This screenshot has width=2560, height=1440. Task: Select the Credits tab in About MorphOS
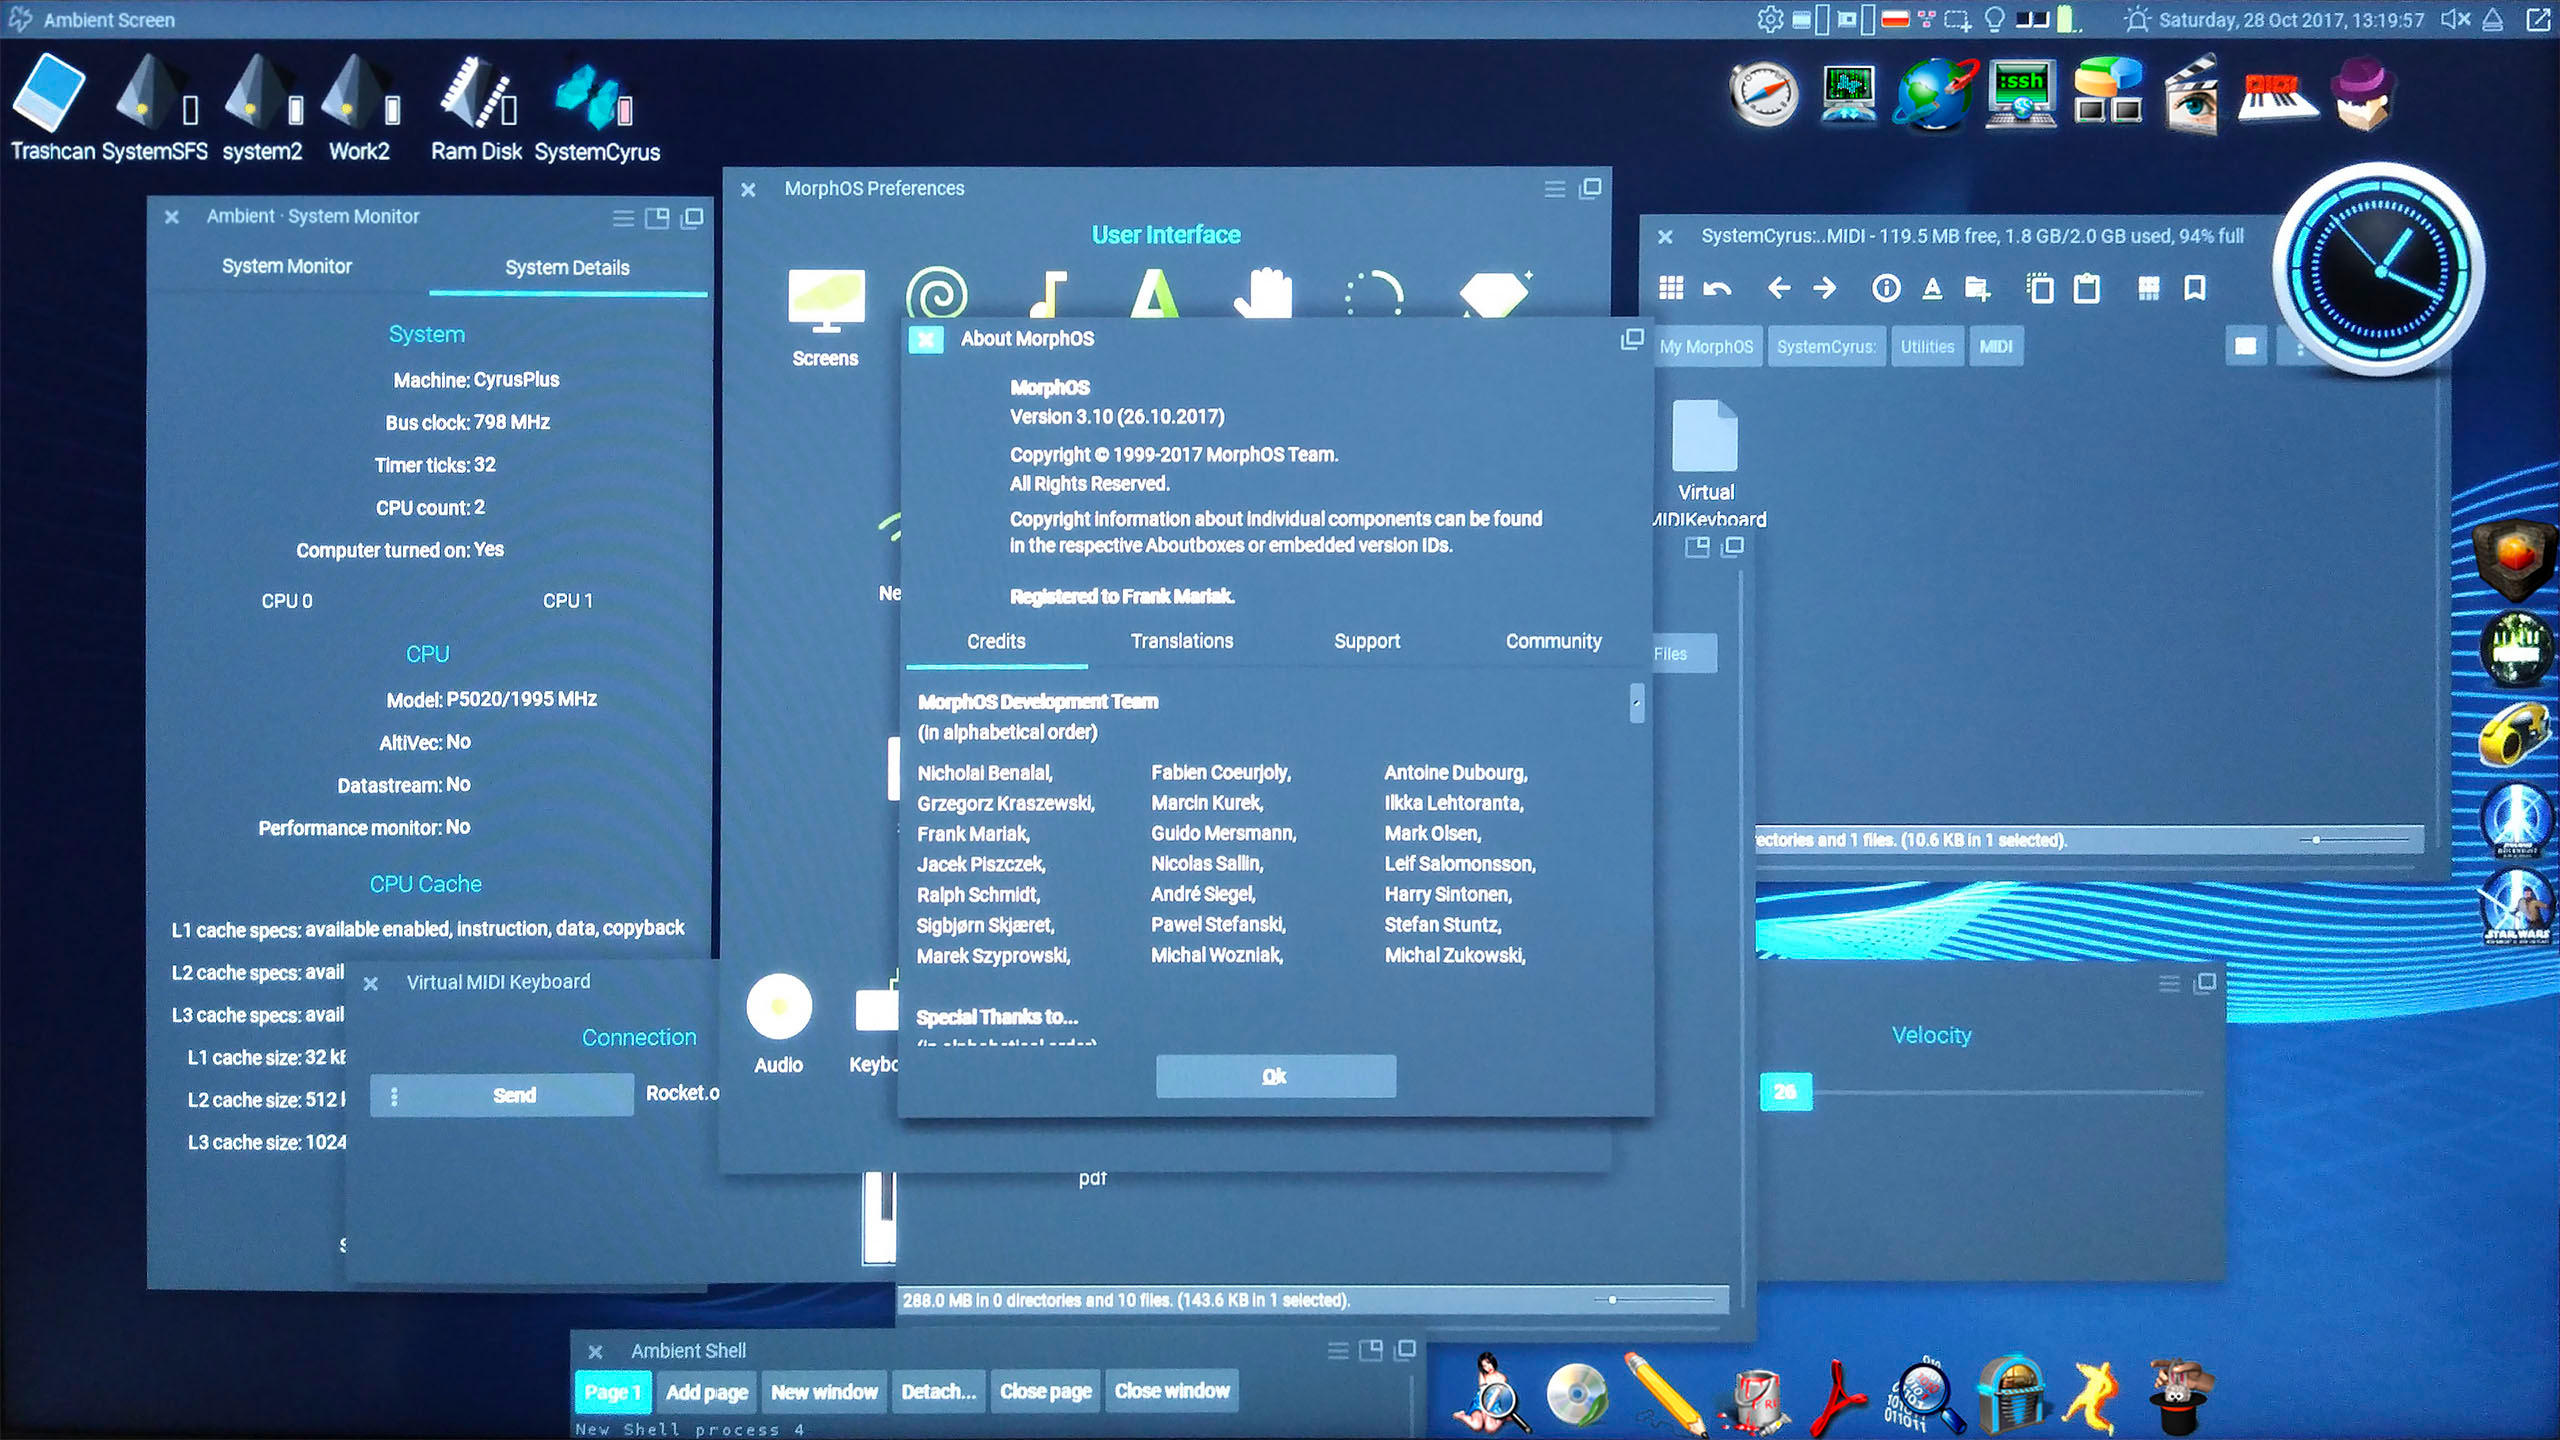996,641
